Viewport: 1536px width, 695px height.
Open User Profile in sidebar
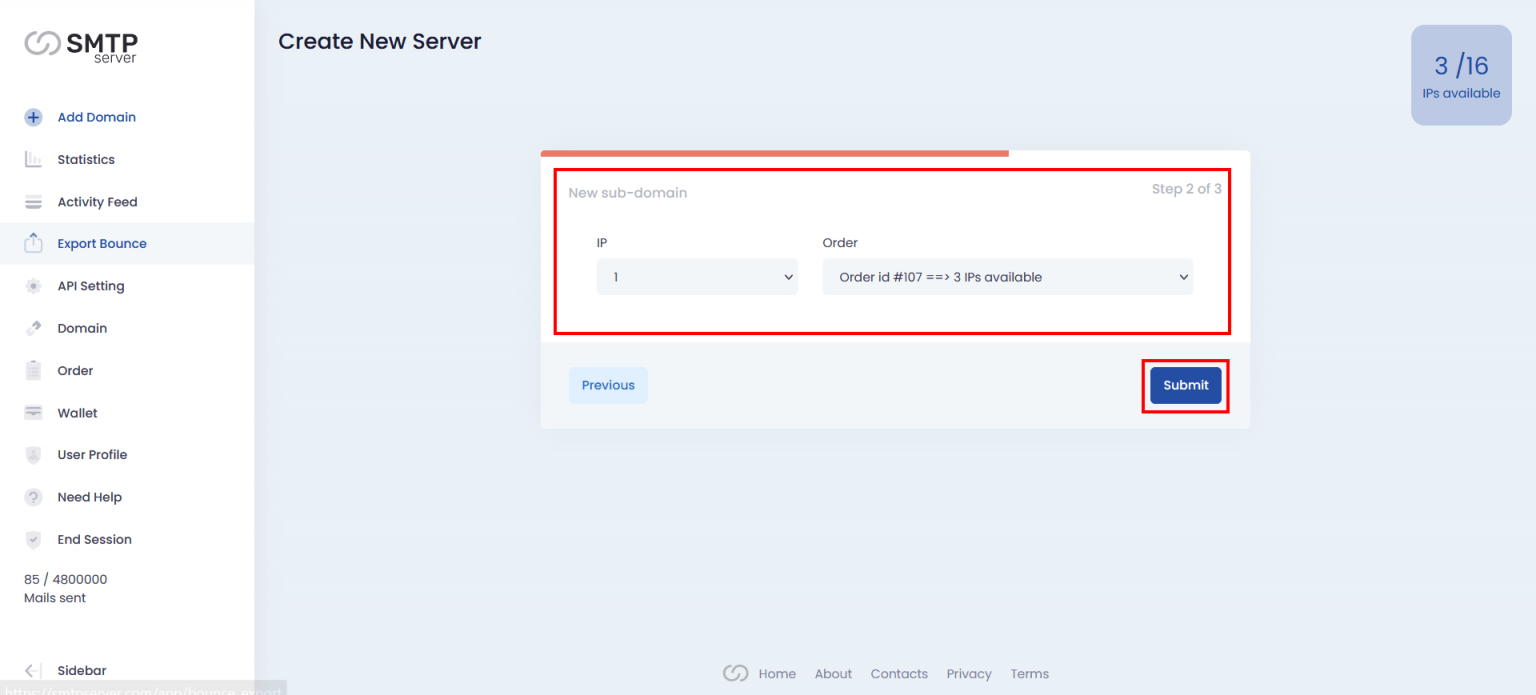[92, 455]
